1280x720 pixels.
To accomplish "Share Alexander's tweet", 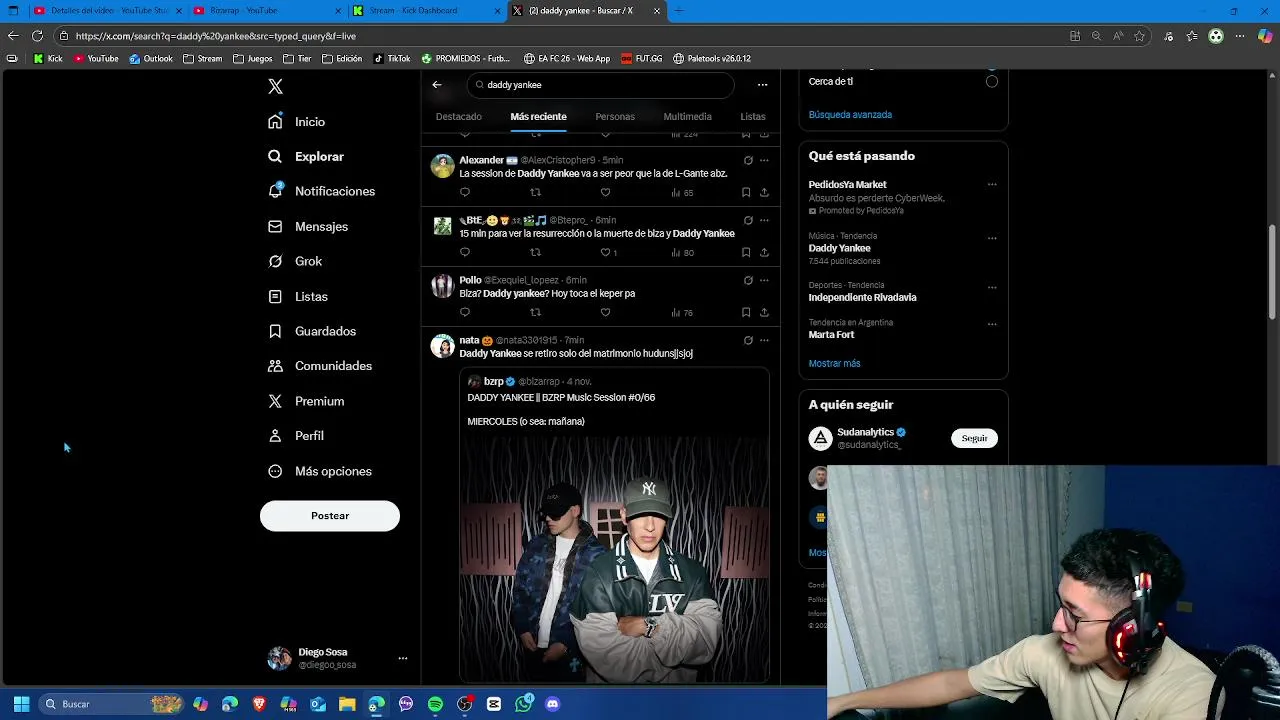I will click(764, 192).
